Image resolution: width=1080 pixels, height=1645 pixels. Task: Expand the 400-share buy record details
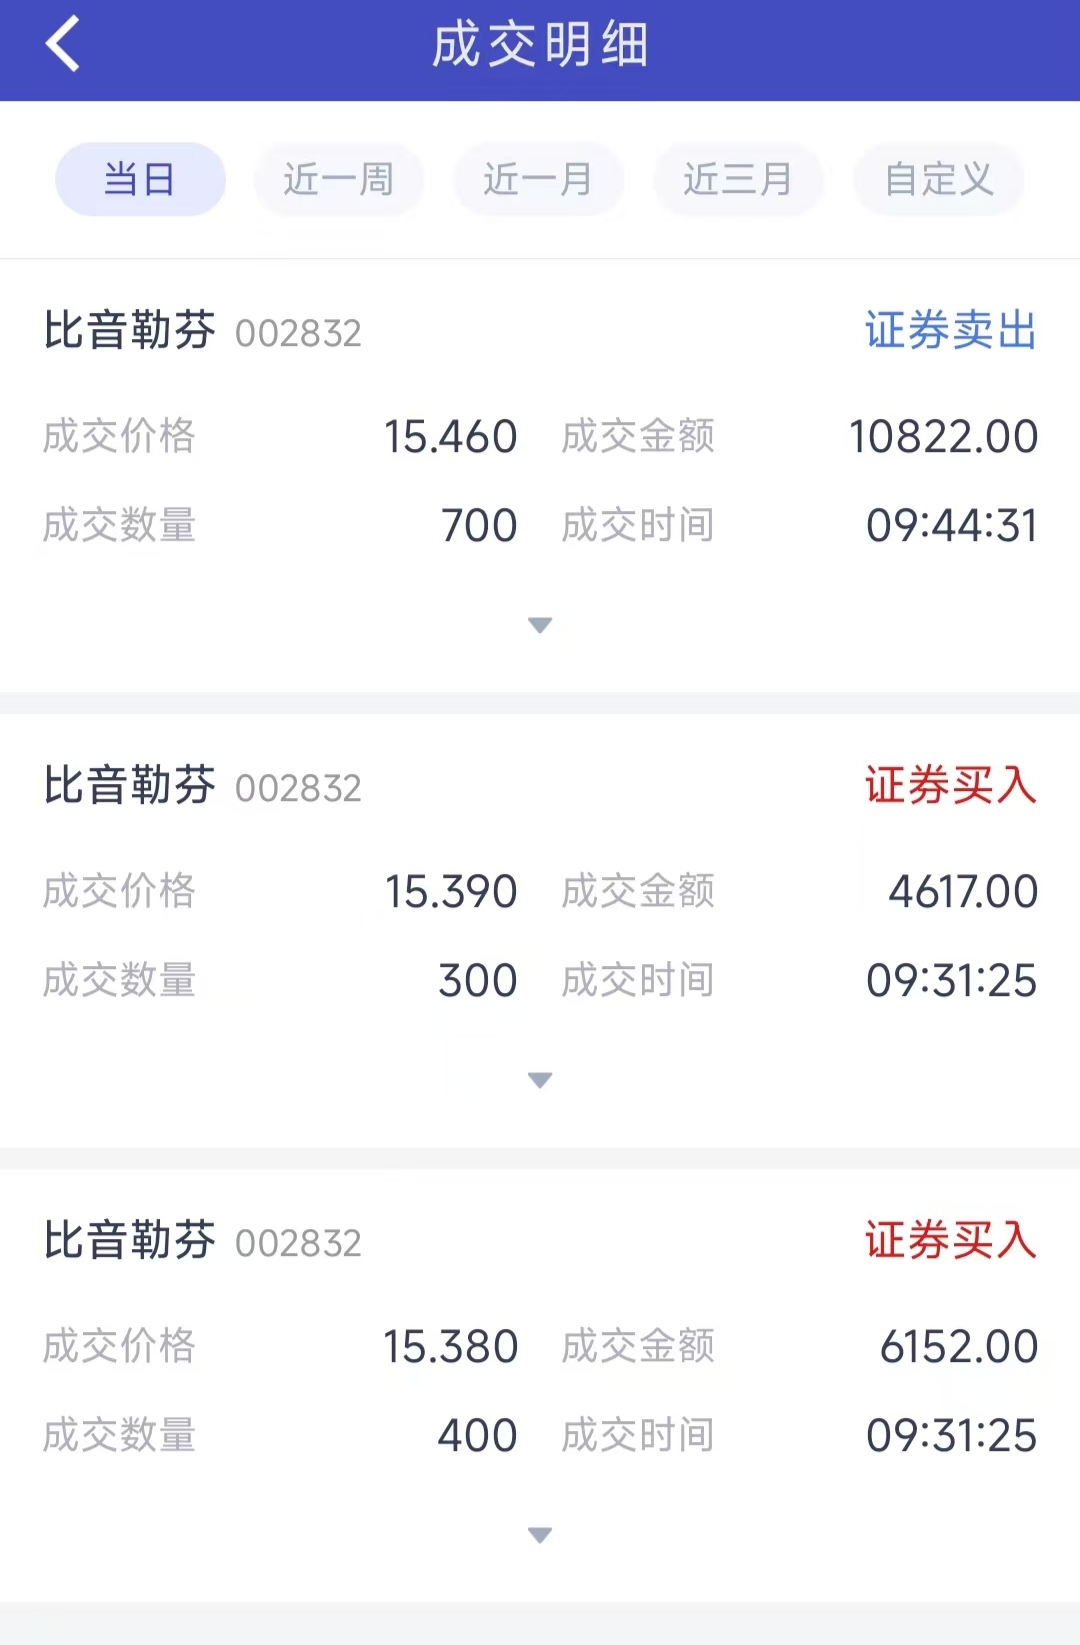point(540,1536)
